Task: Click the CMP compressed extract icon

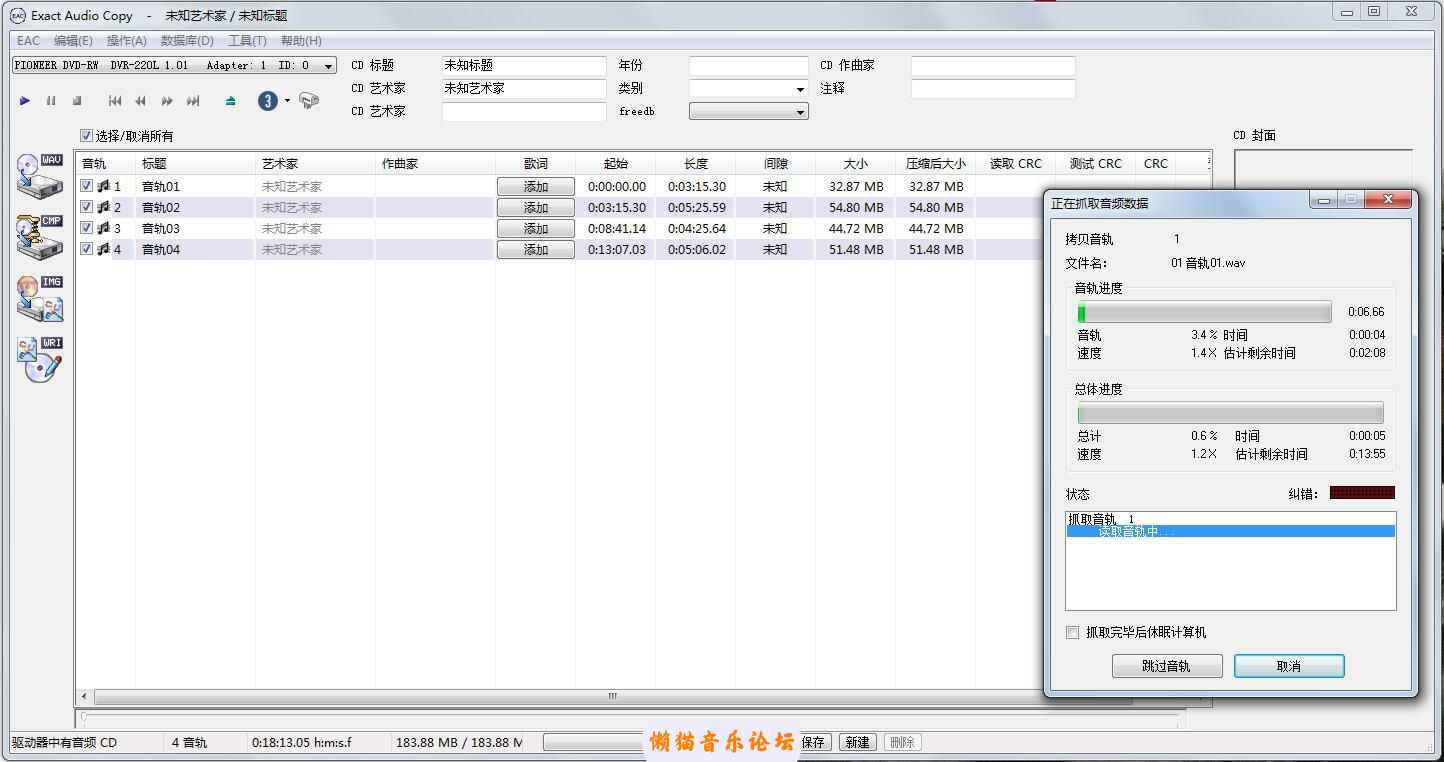Action: (x=40, y=237)
